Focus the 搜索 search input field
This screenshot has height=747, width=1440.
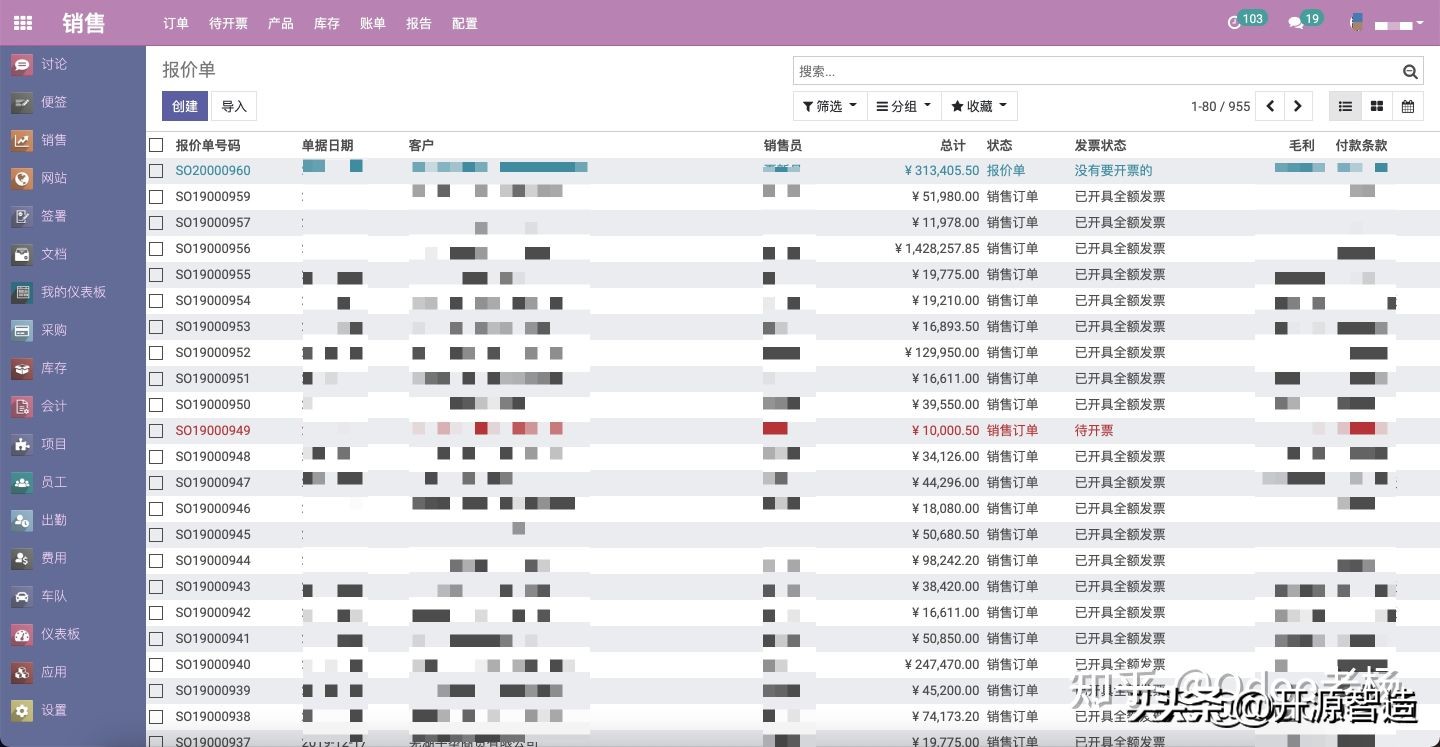pos(1097,71)
